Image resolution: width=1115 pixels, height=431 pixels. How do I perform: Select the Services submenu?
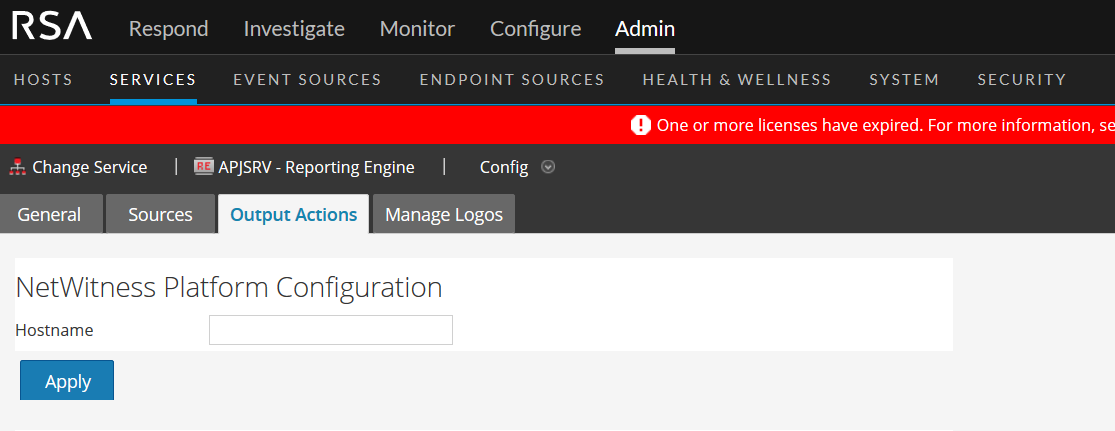coord(153,80)
